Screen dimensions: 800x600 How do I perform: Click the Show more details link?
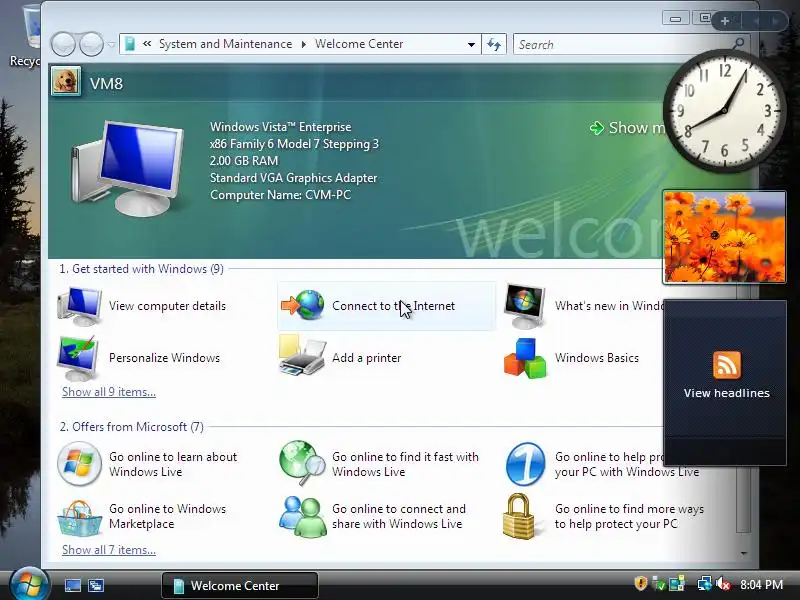pyautogui.click(x=628, y=128)
